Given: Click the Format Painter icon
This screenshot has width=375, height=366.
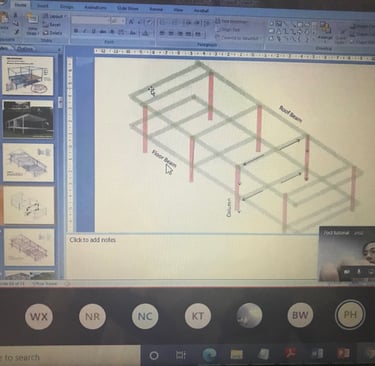Looking at the screenshot, I should click(x=16, y=32).
